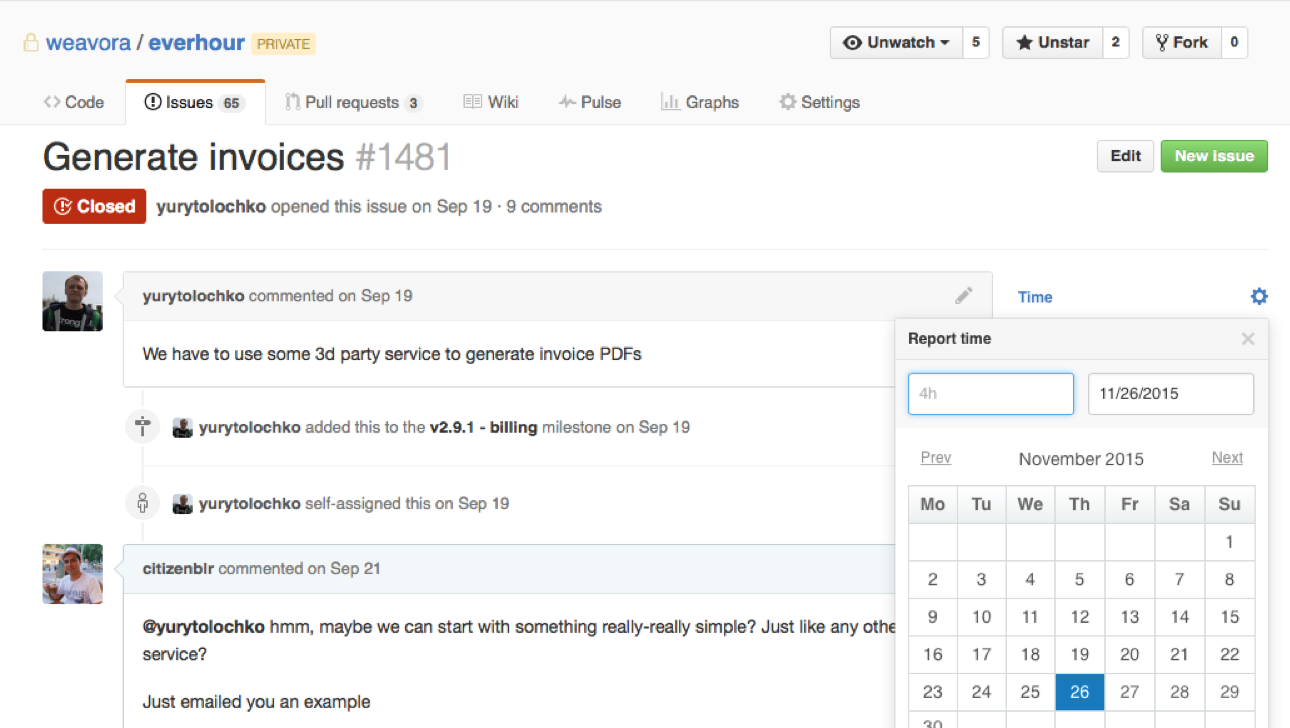Click the stargazers count 2
The width and height of the screenshot is (1290, 728).
point(1115,42)
